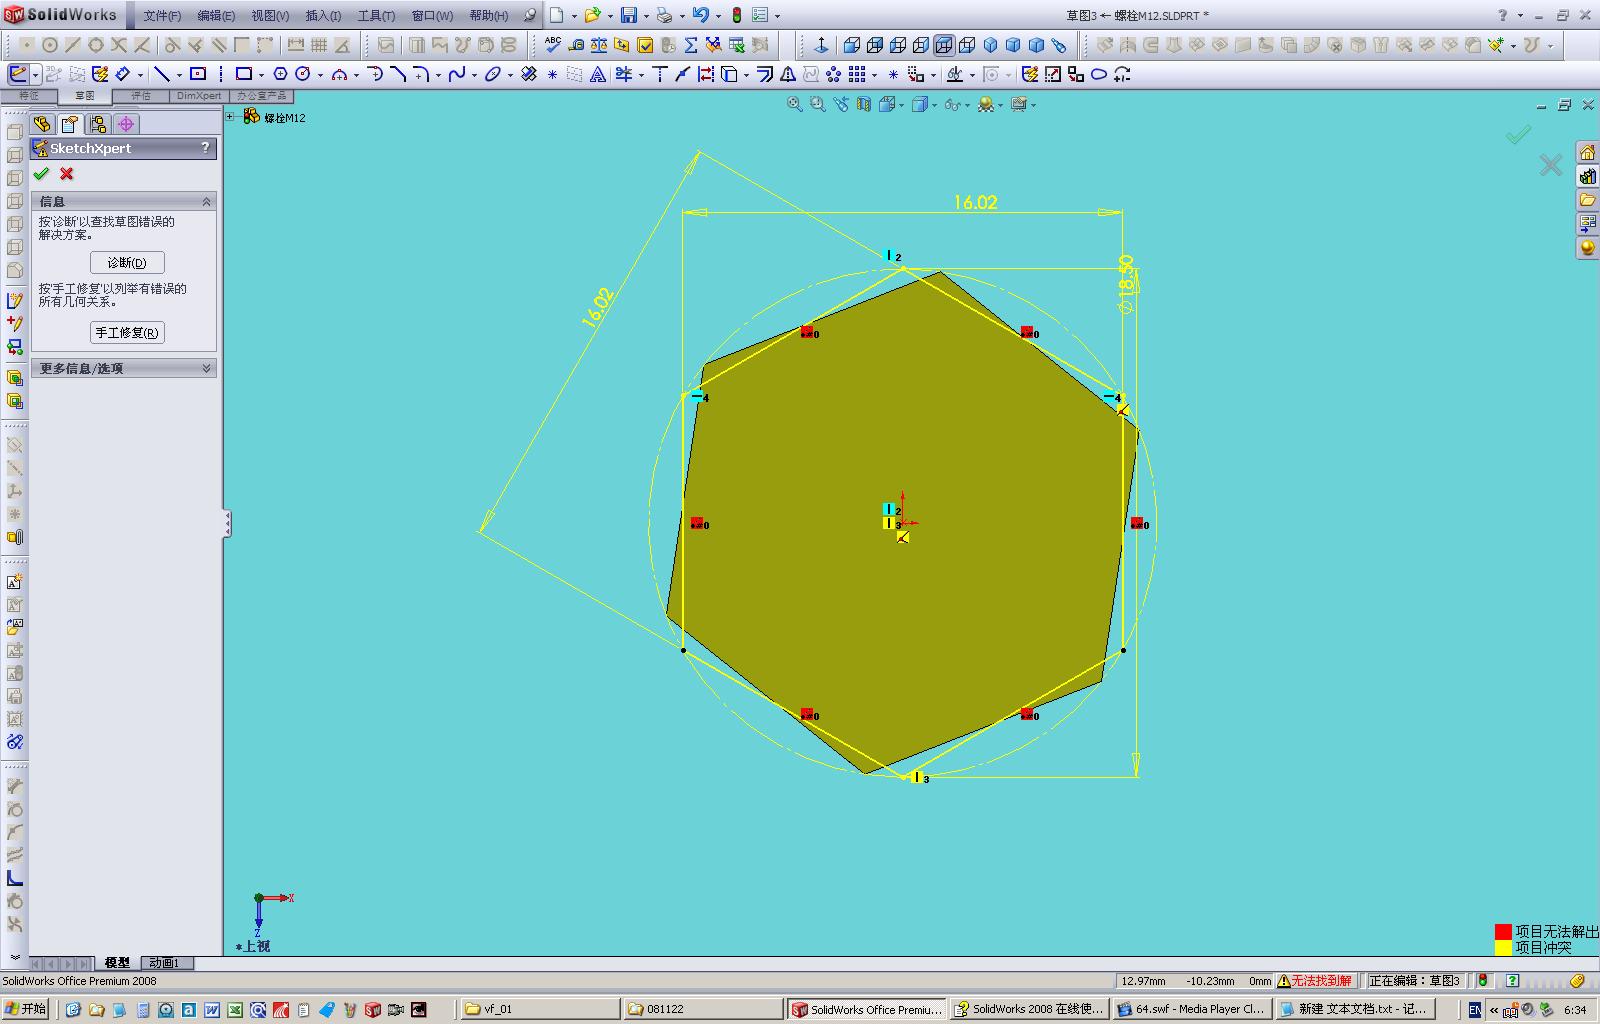1600x1024 pixels.
Task: Open the Rectangle tool dropdown arrow
Action: 261,75
